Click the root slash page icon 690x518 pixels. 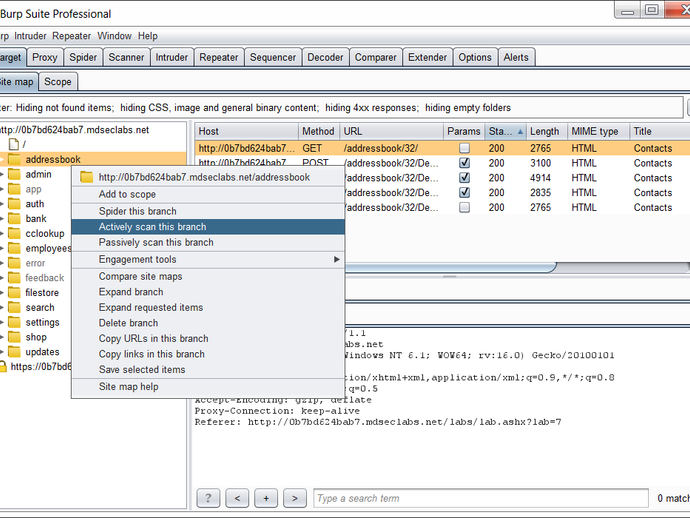point(14,144)
